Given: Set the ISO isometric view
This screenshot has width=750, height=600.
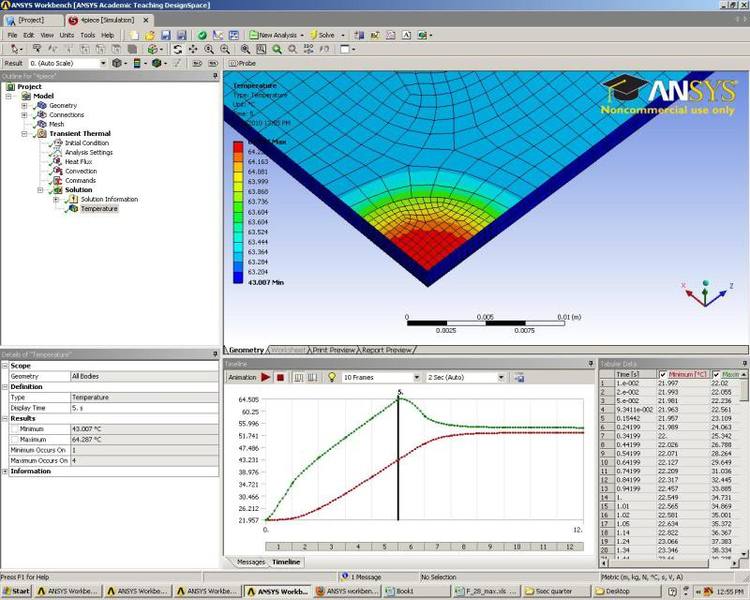Looking at the screenshot, I should tap(309, 49).
